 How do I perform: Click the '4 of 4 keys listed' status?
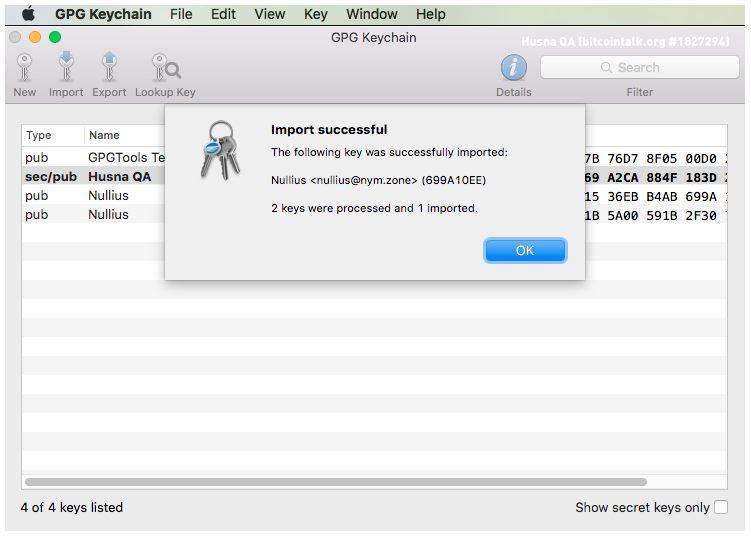click(72, 507)
